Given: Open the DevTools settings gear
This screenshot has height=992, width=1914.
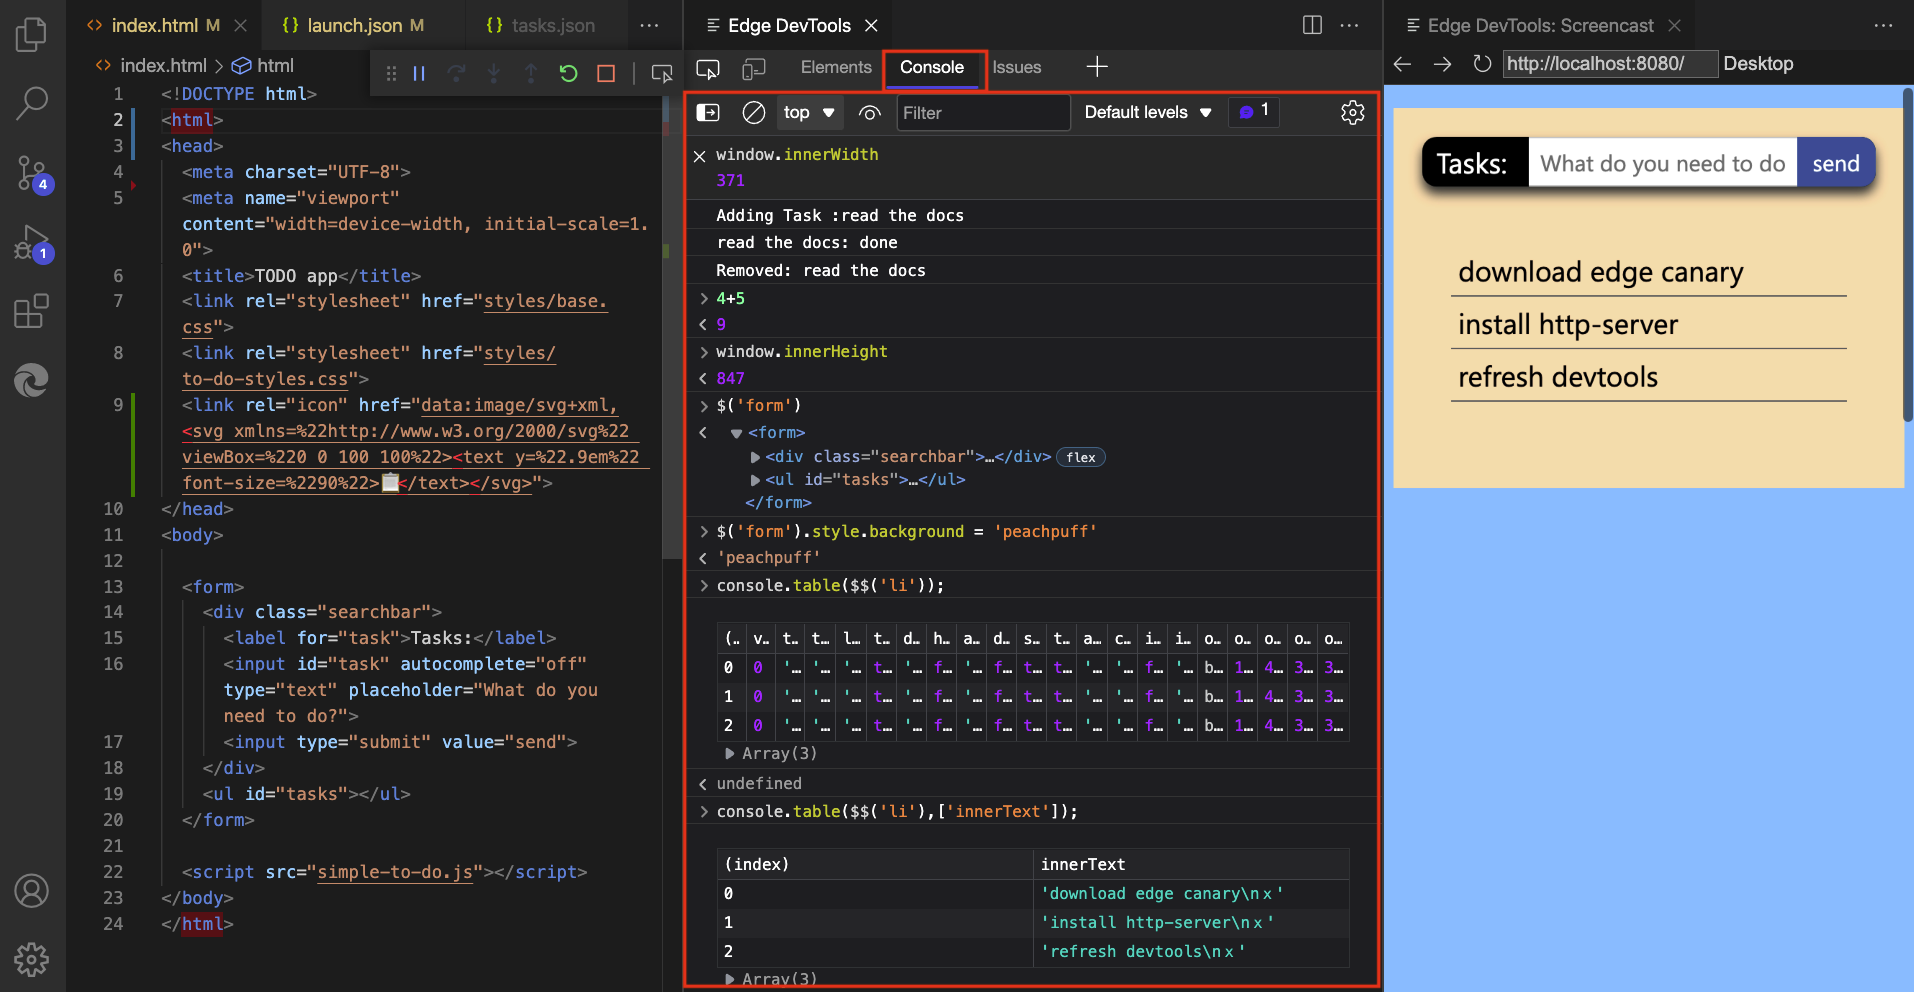Looking at the screenshot, I should 1352,112.
